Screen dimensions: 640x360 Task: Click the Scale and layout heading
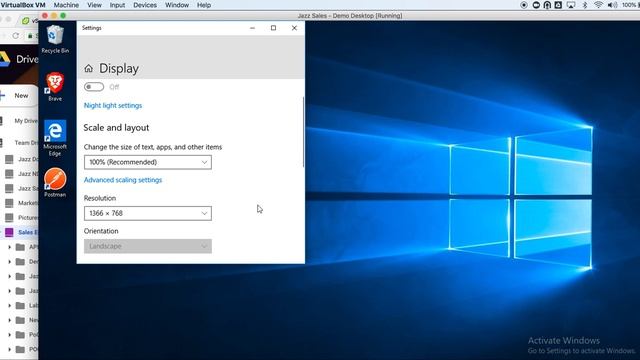coord(116,128)
